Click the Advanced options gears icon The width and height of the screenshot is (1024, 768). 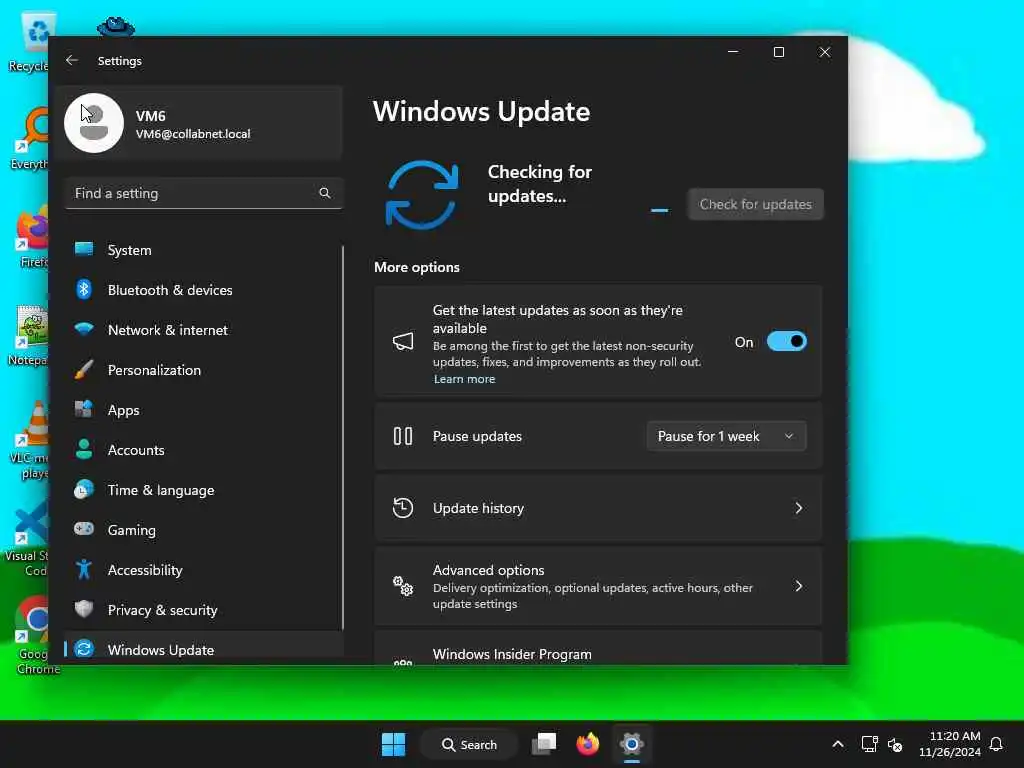click(x=403, y=586)
